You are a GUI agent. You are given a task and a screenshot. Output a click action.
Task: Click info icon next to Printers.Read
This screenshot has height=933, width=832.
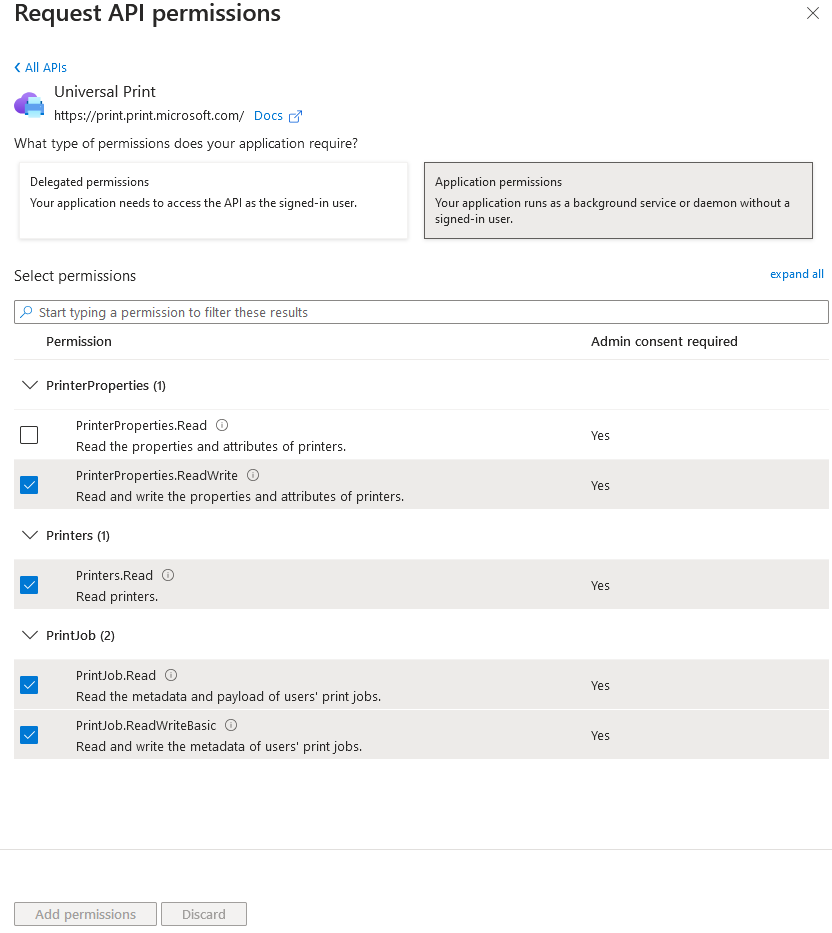coord(168,575)
